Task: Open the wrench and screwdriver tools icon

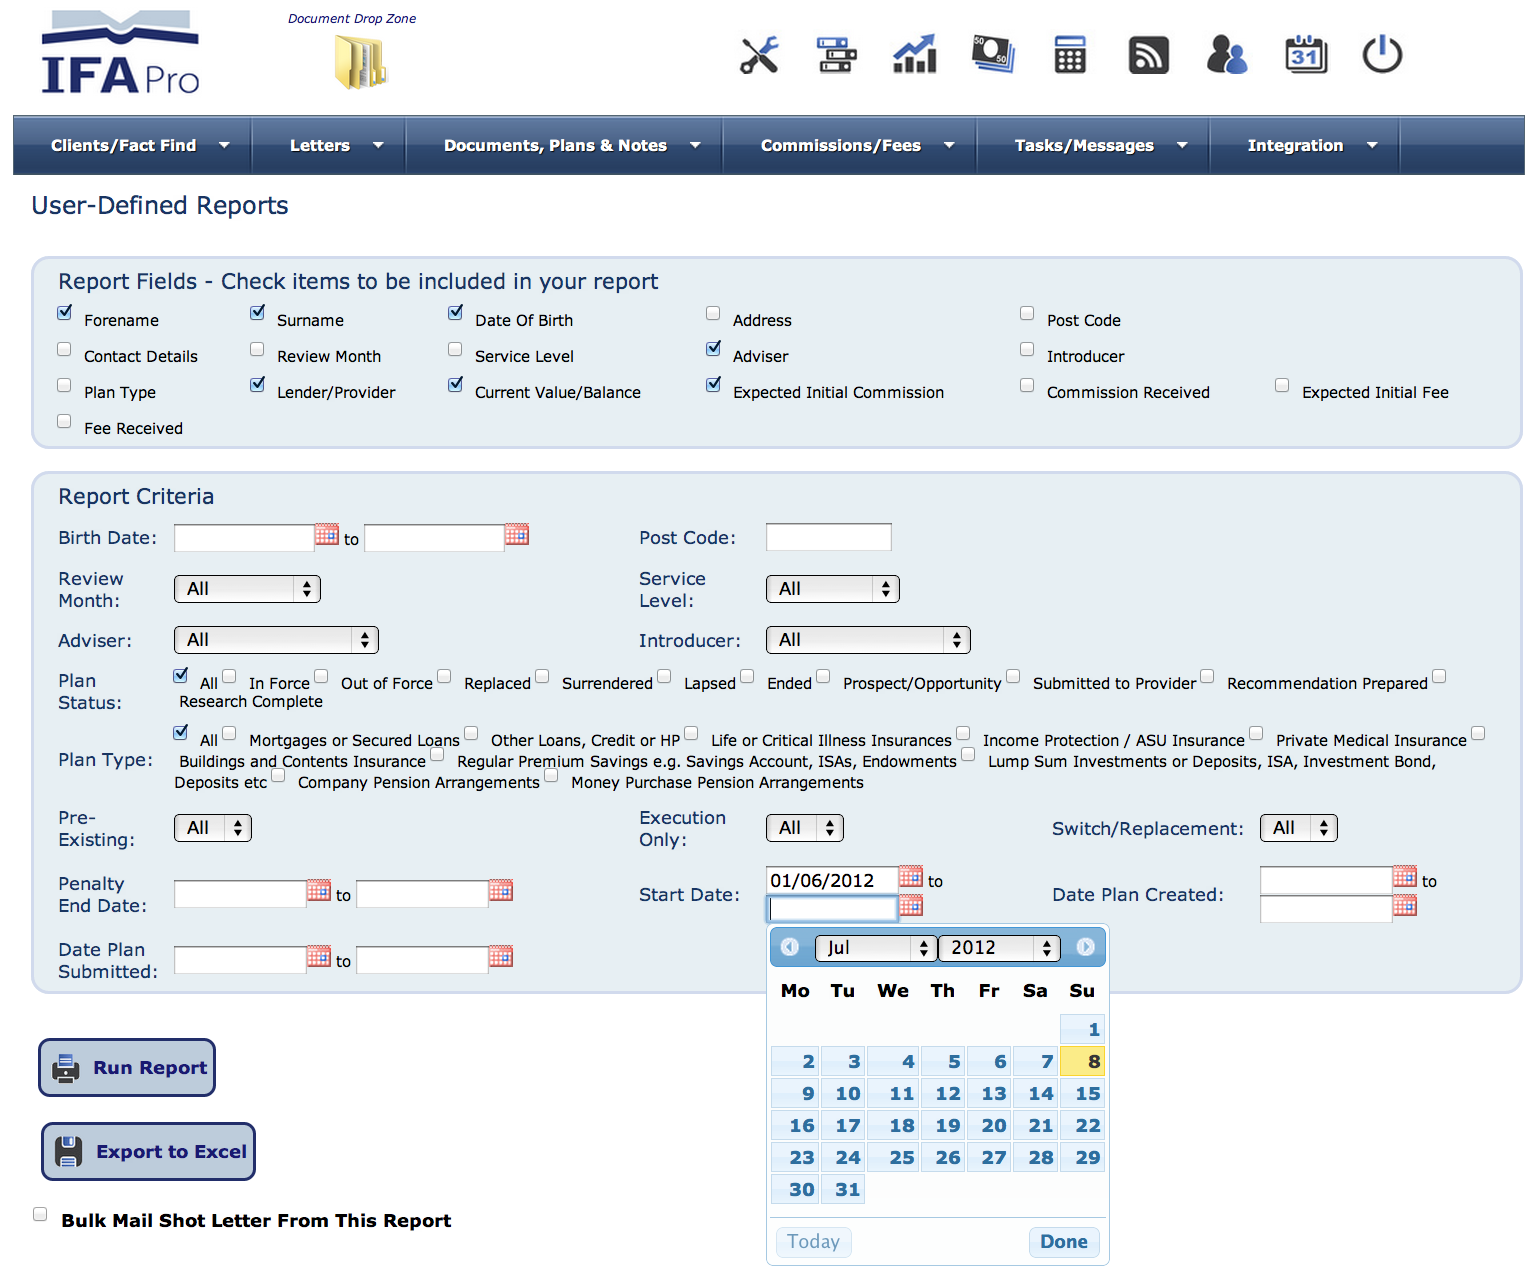Action: click(760, 55)
